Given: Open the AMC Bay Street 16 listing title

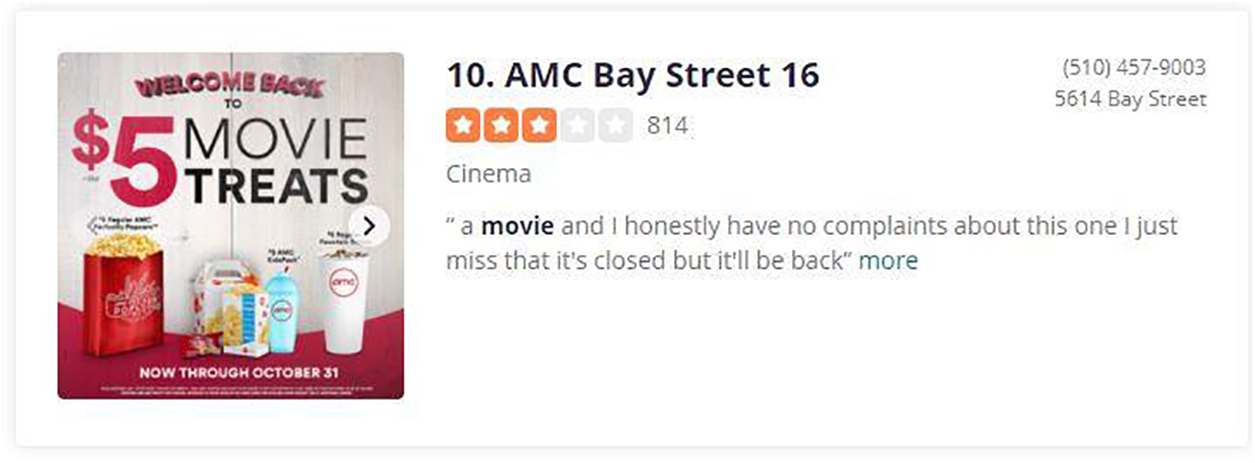Looking at the screenshot, I should 632,75.
